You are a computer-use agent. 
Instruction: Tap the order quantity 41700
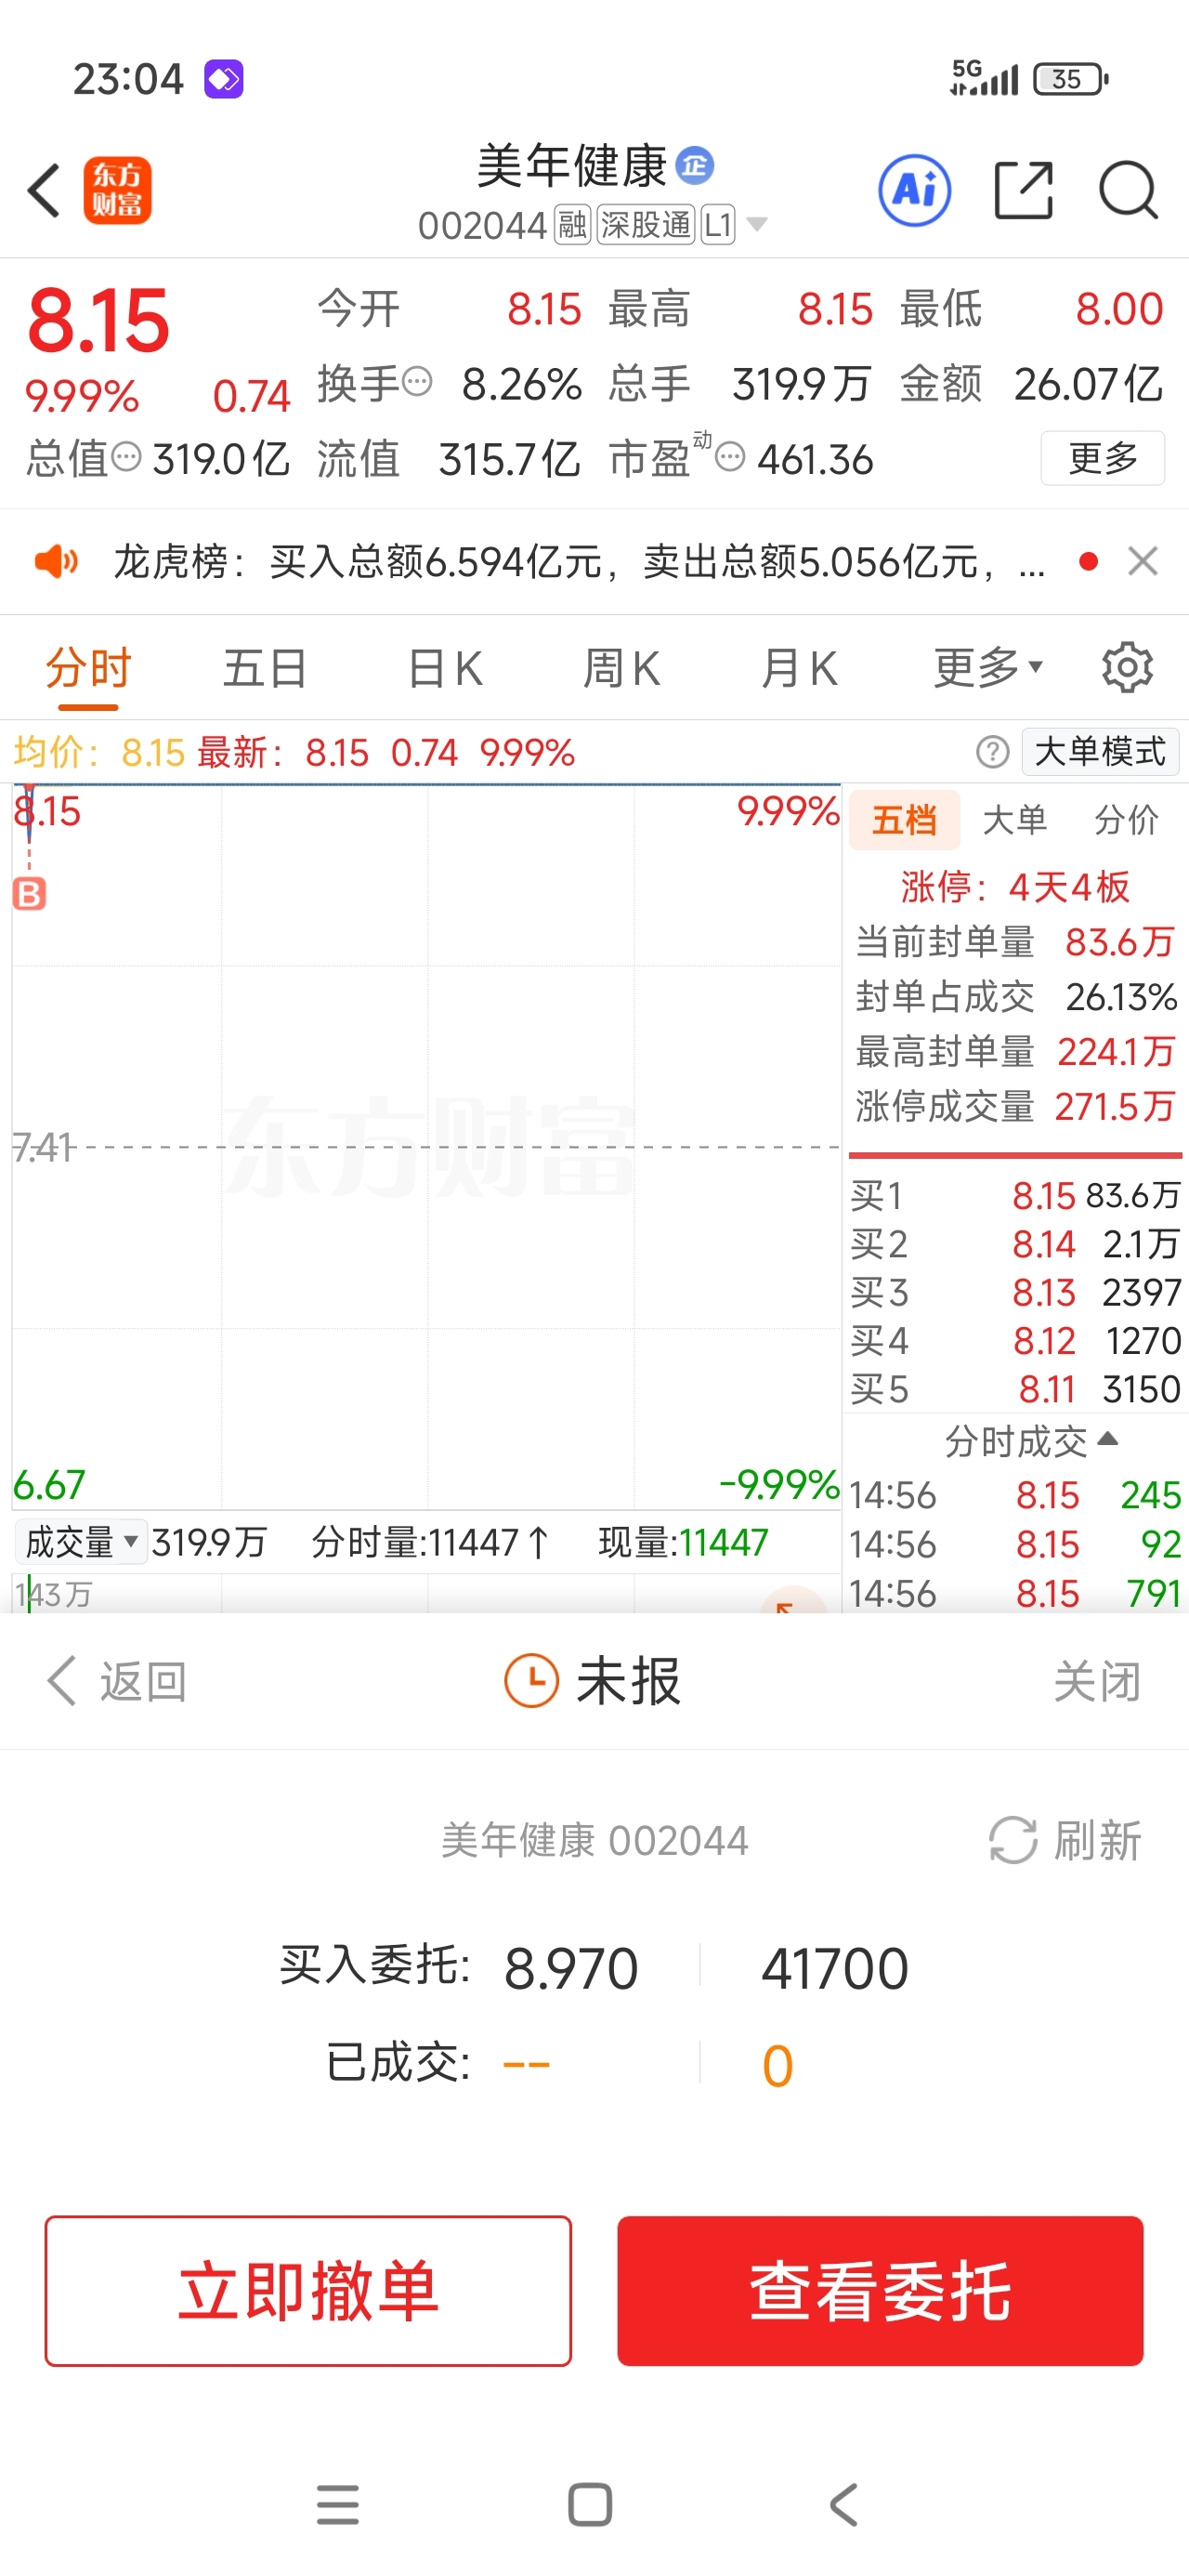pyautogui.click(x=835, y=1969)
